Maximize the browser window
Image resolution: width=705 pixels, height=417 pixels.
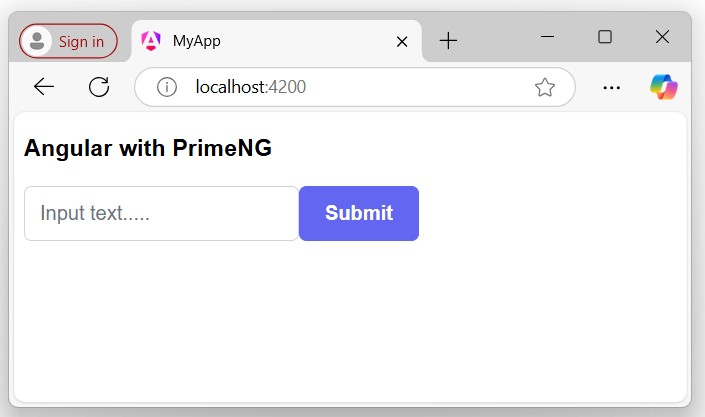[604, 37]
